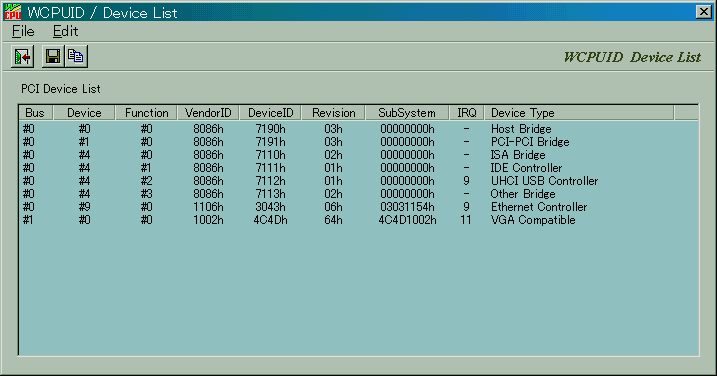Click the Copy to clipboard icon
Image resolution: width=717 pixels, height=376 pixels.
pyautogui.click(x=76, y=57)
